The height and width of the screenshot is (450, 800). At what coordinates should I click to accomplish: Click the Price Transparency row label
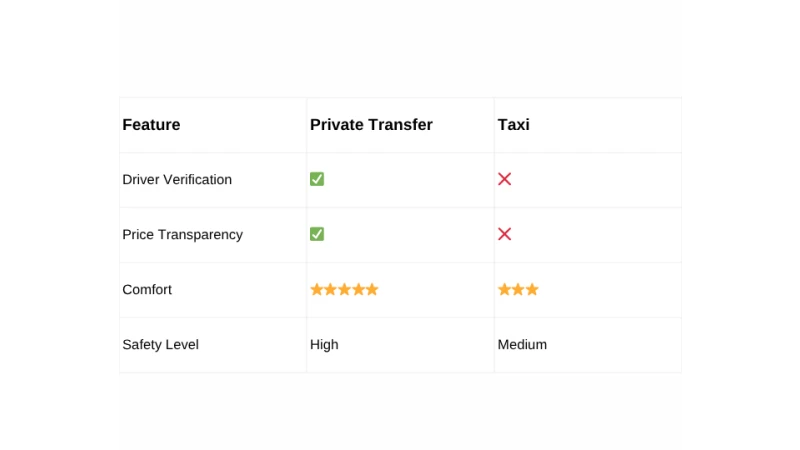tap(182, 235)
